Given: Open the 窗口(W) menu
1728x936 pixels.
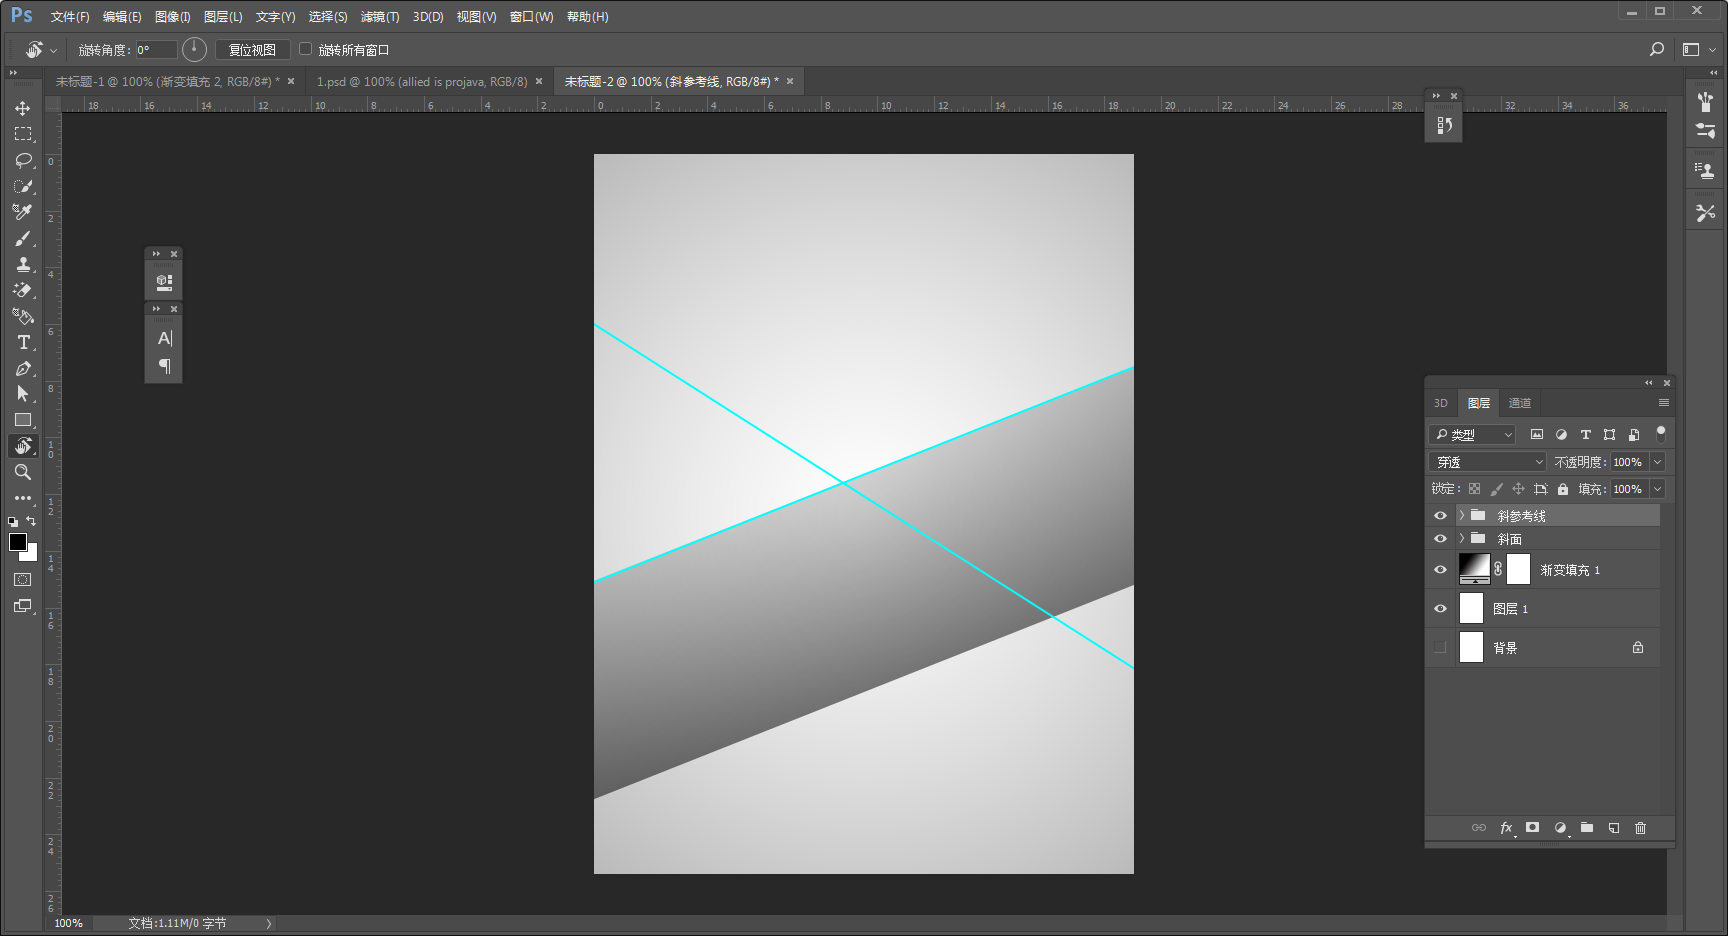Looking at the screenshot, I should tap(531, 17).
